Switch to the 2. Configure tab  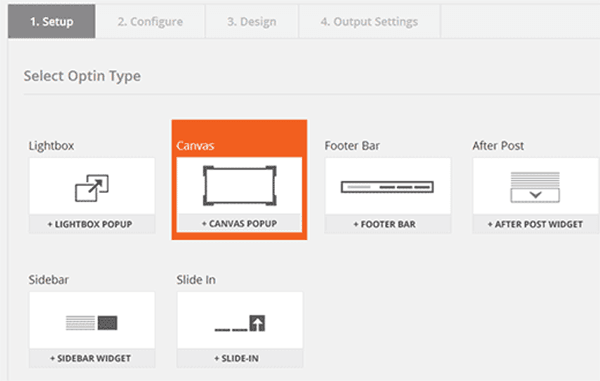[x=150, y=21]
